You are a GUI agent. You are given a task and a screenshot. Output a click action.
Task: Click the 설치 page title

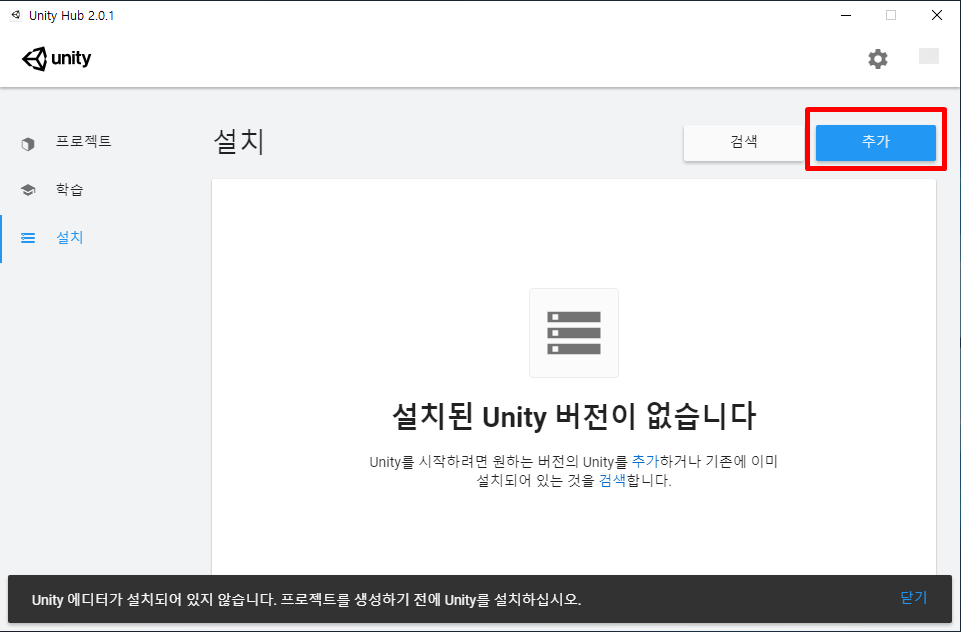click(x=239, y=142)
